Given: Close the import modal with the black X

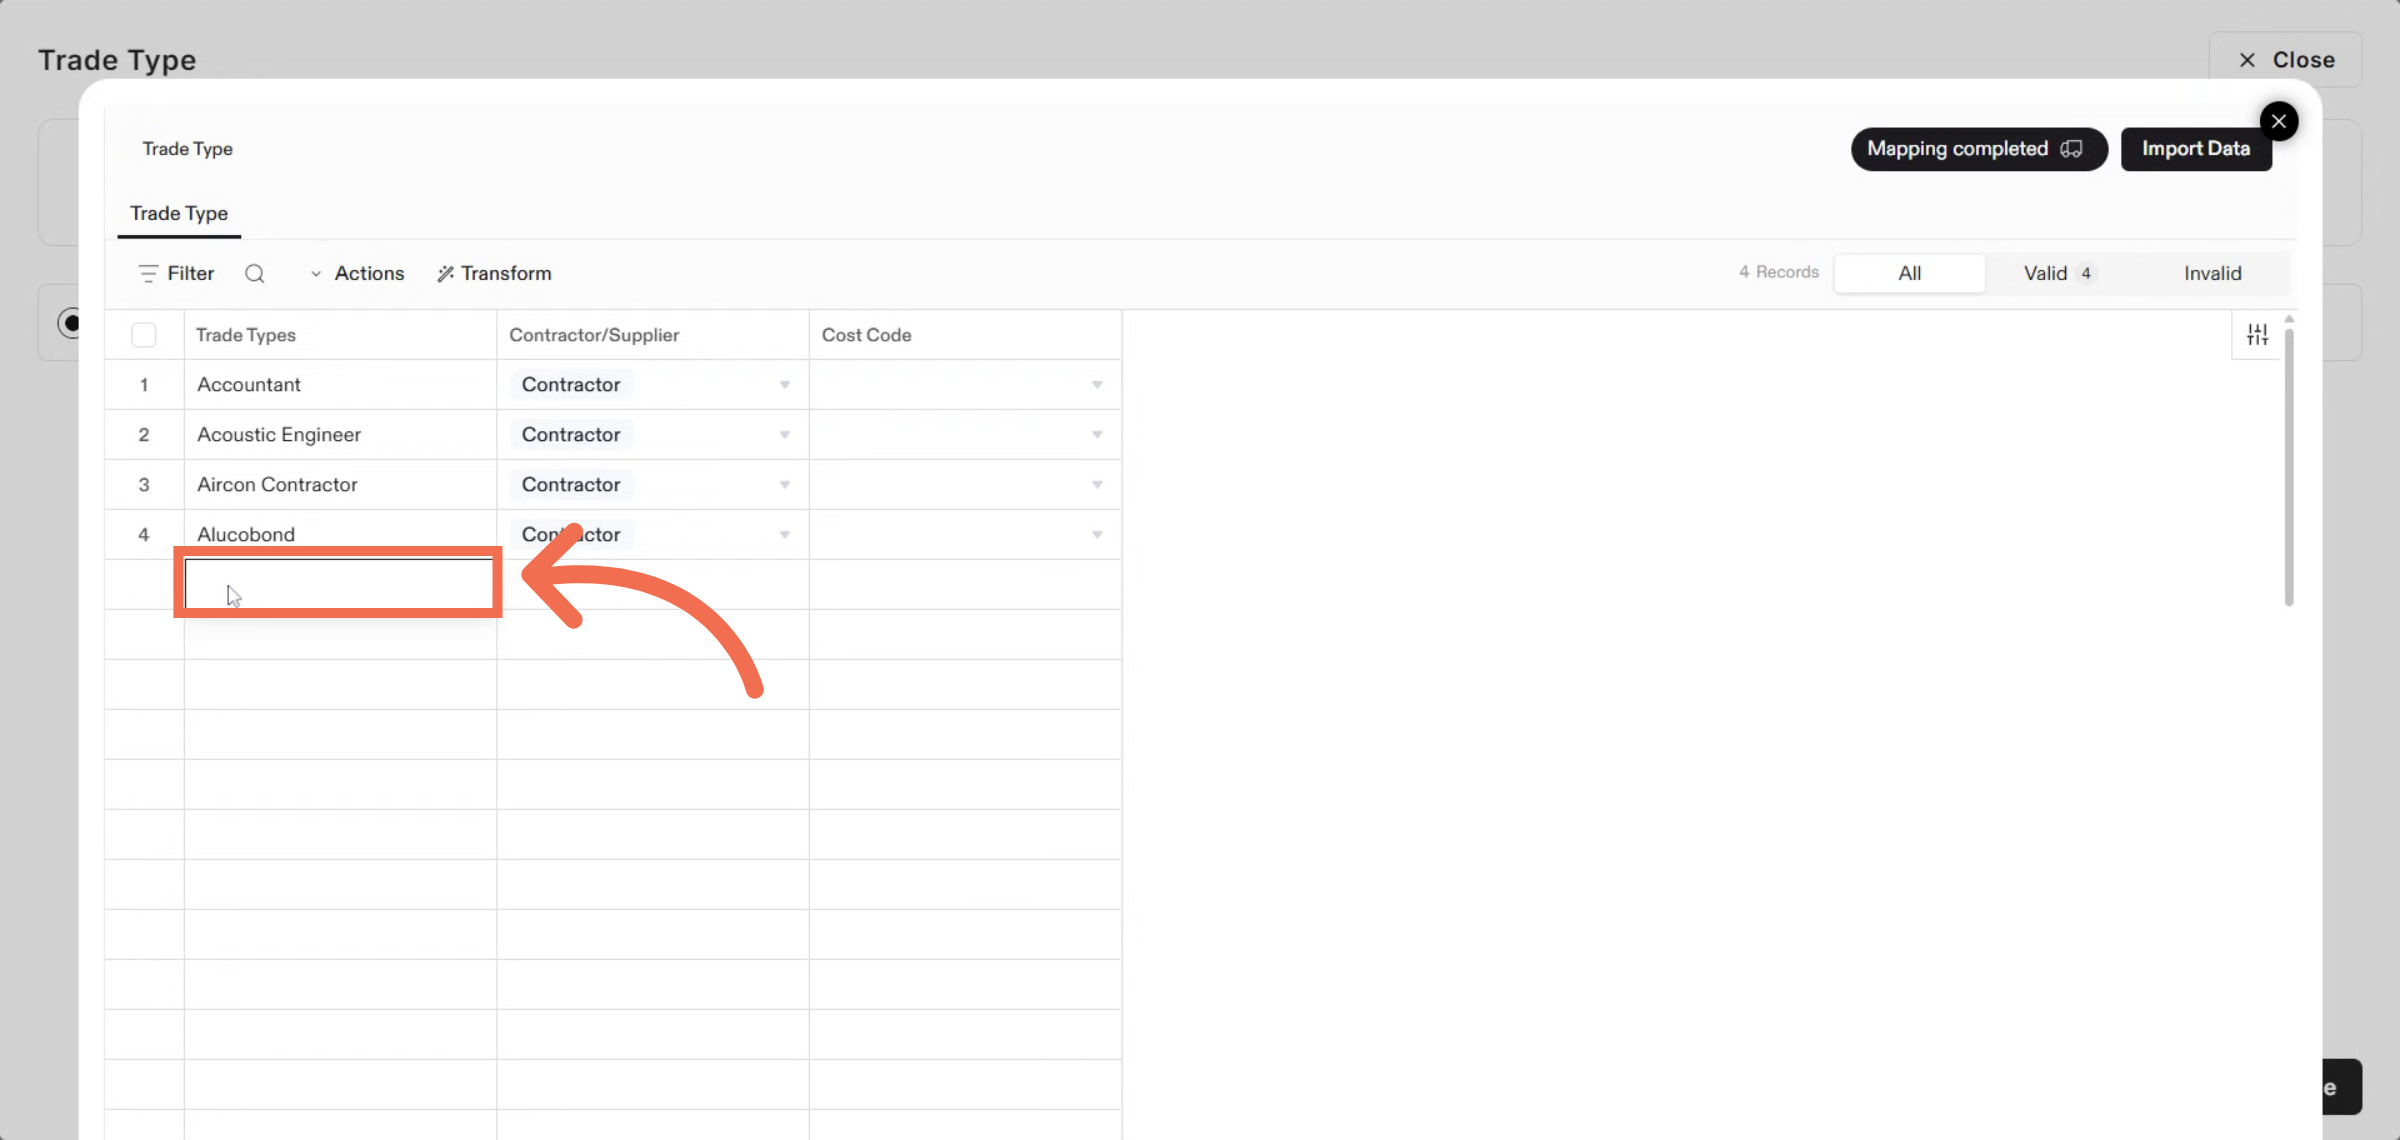Looking at the screenshot, I should coord(2278,122).
